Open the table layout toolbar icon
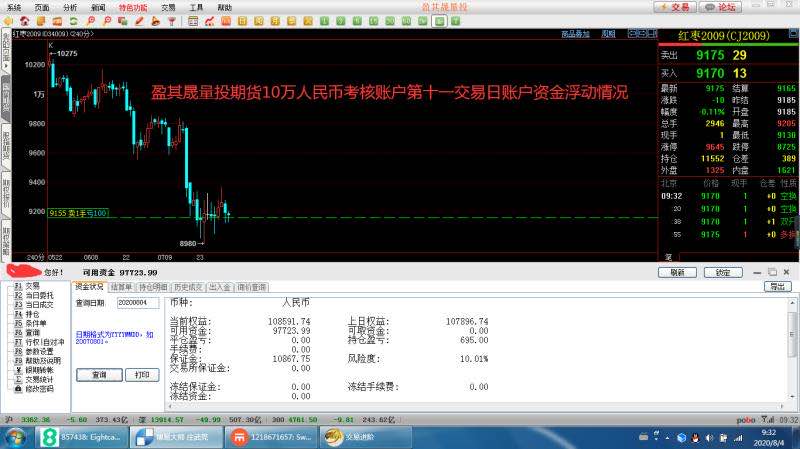 click(193, 21)
